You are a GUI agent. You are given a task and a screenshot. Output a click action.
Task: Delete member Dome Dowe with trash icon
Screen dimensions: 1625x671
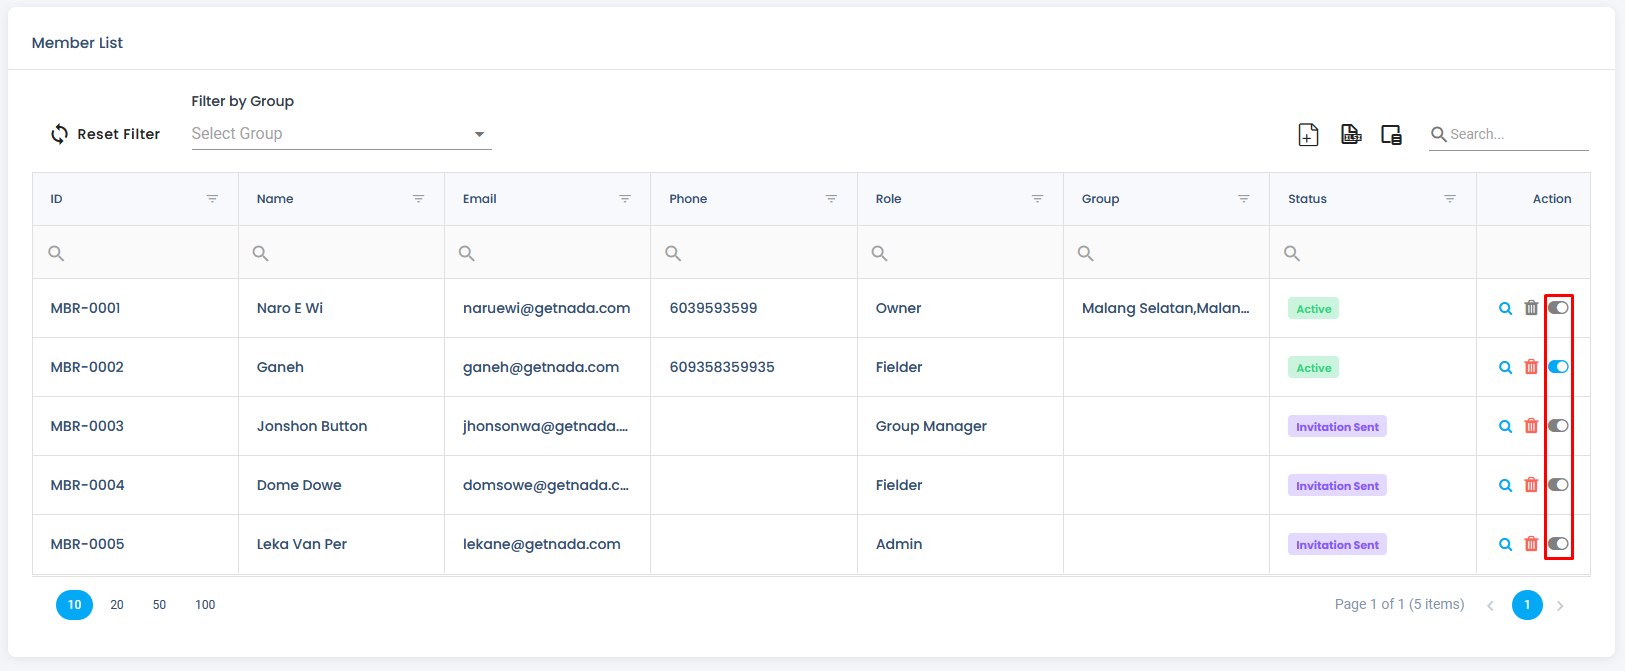(1531, 485)
